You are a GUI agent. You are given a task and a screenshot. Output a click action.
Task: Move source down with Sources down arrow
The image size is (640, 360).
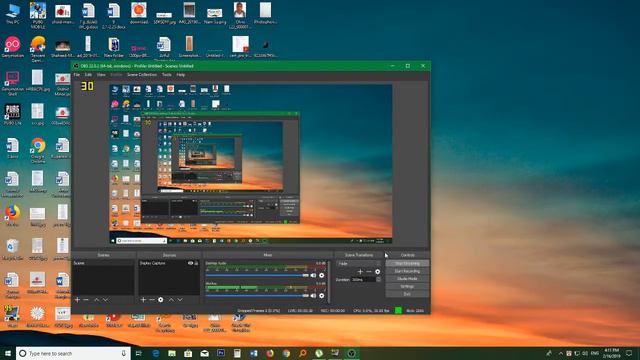[180, 300]
